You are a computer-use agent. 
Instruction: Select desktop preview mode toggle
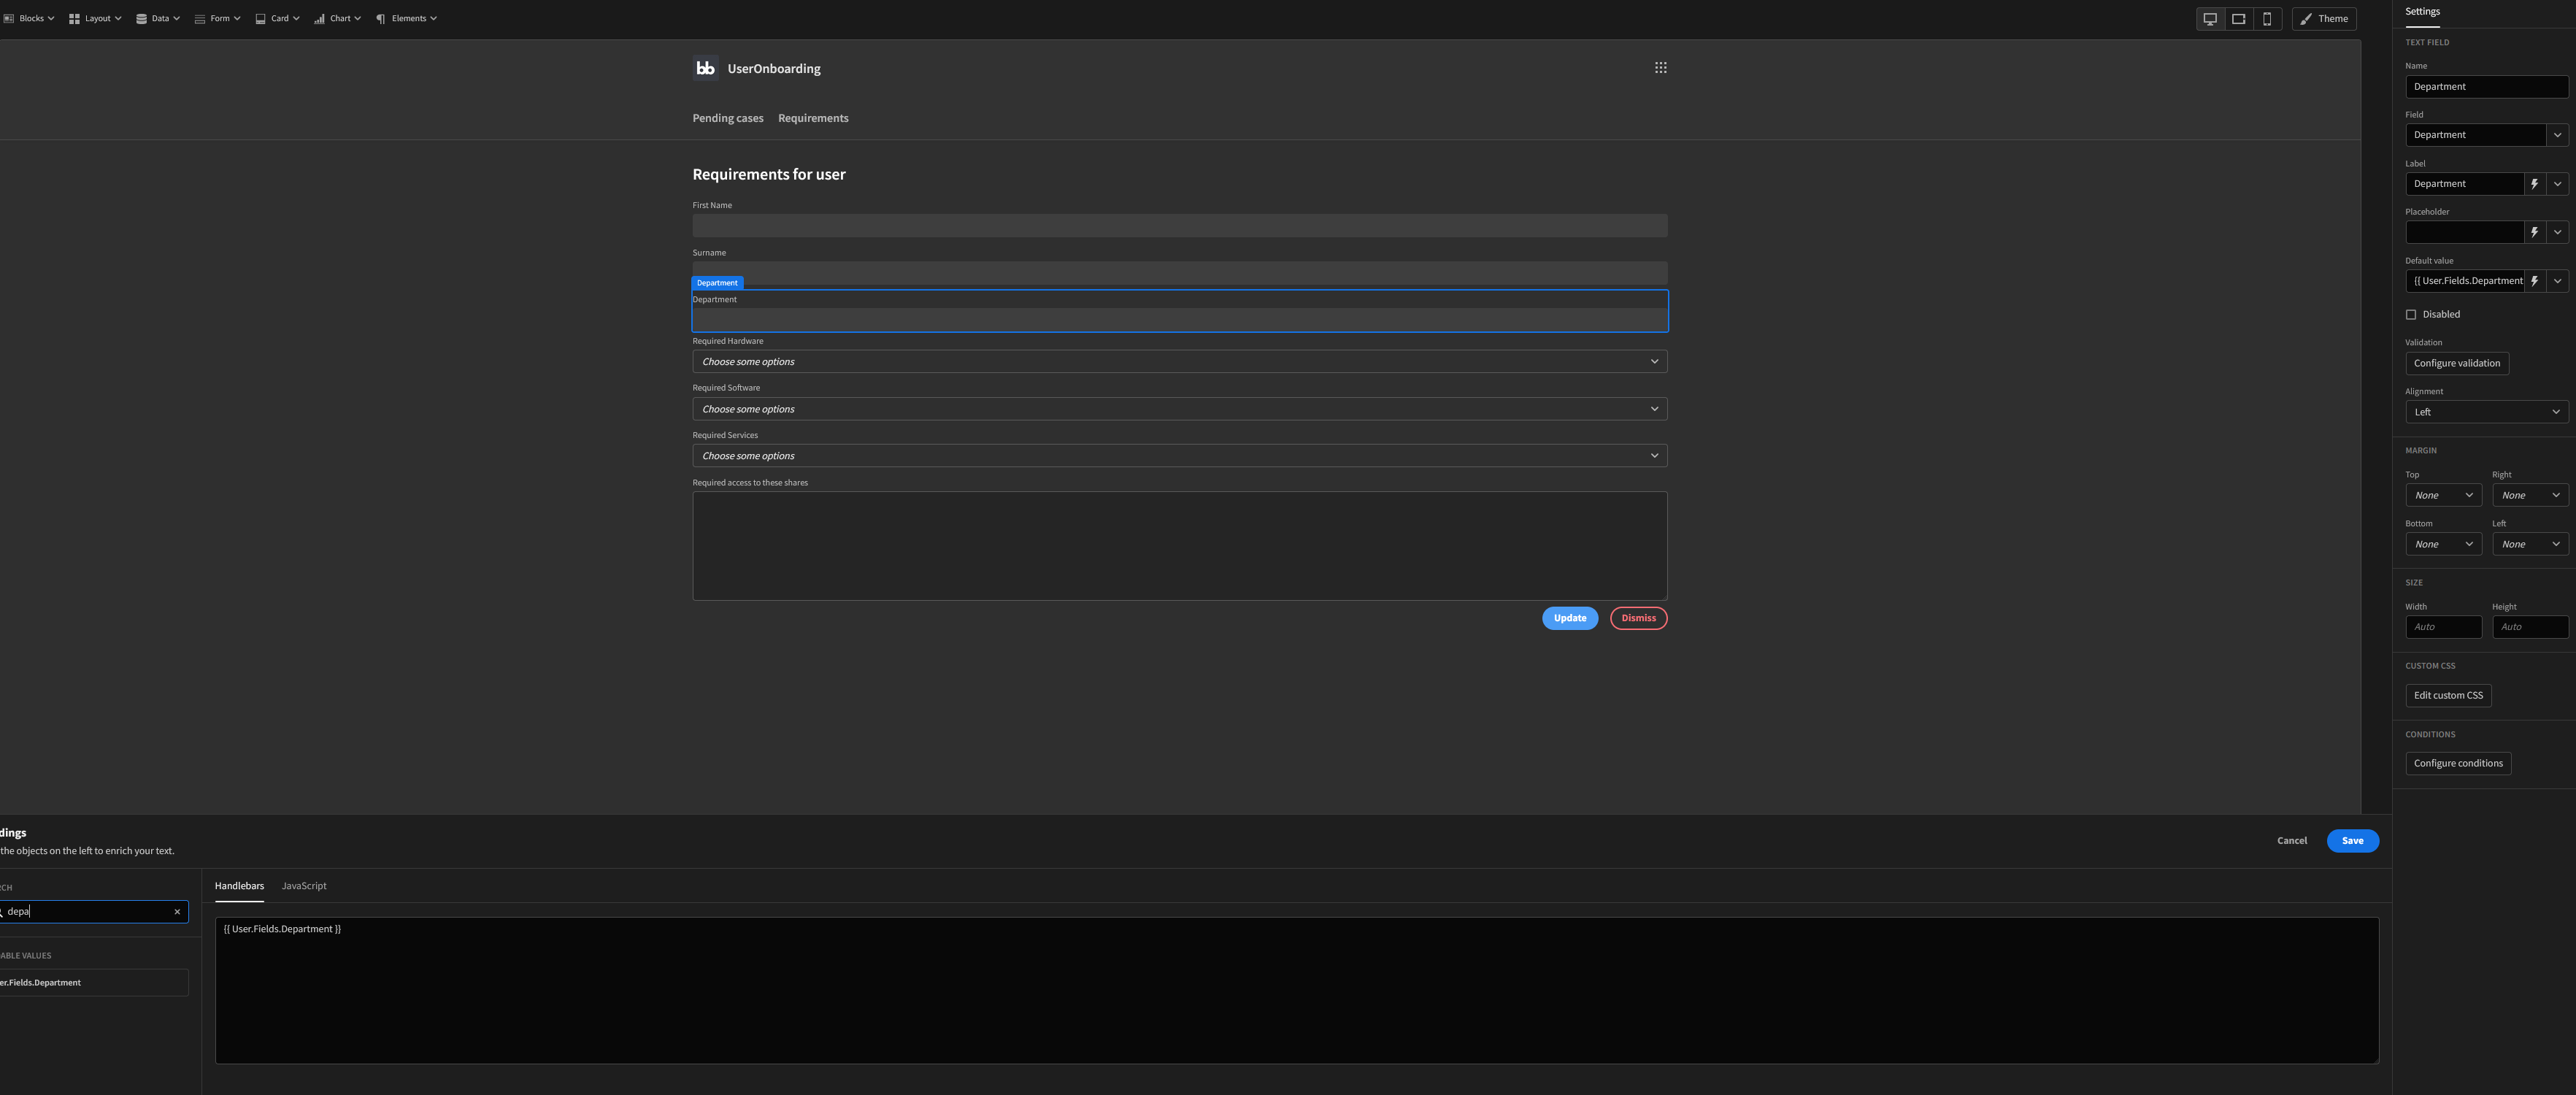tap(2210, 18)
